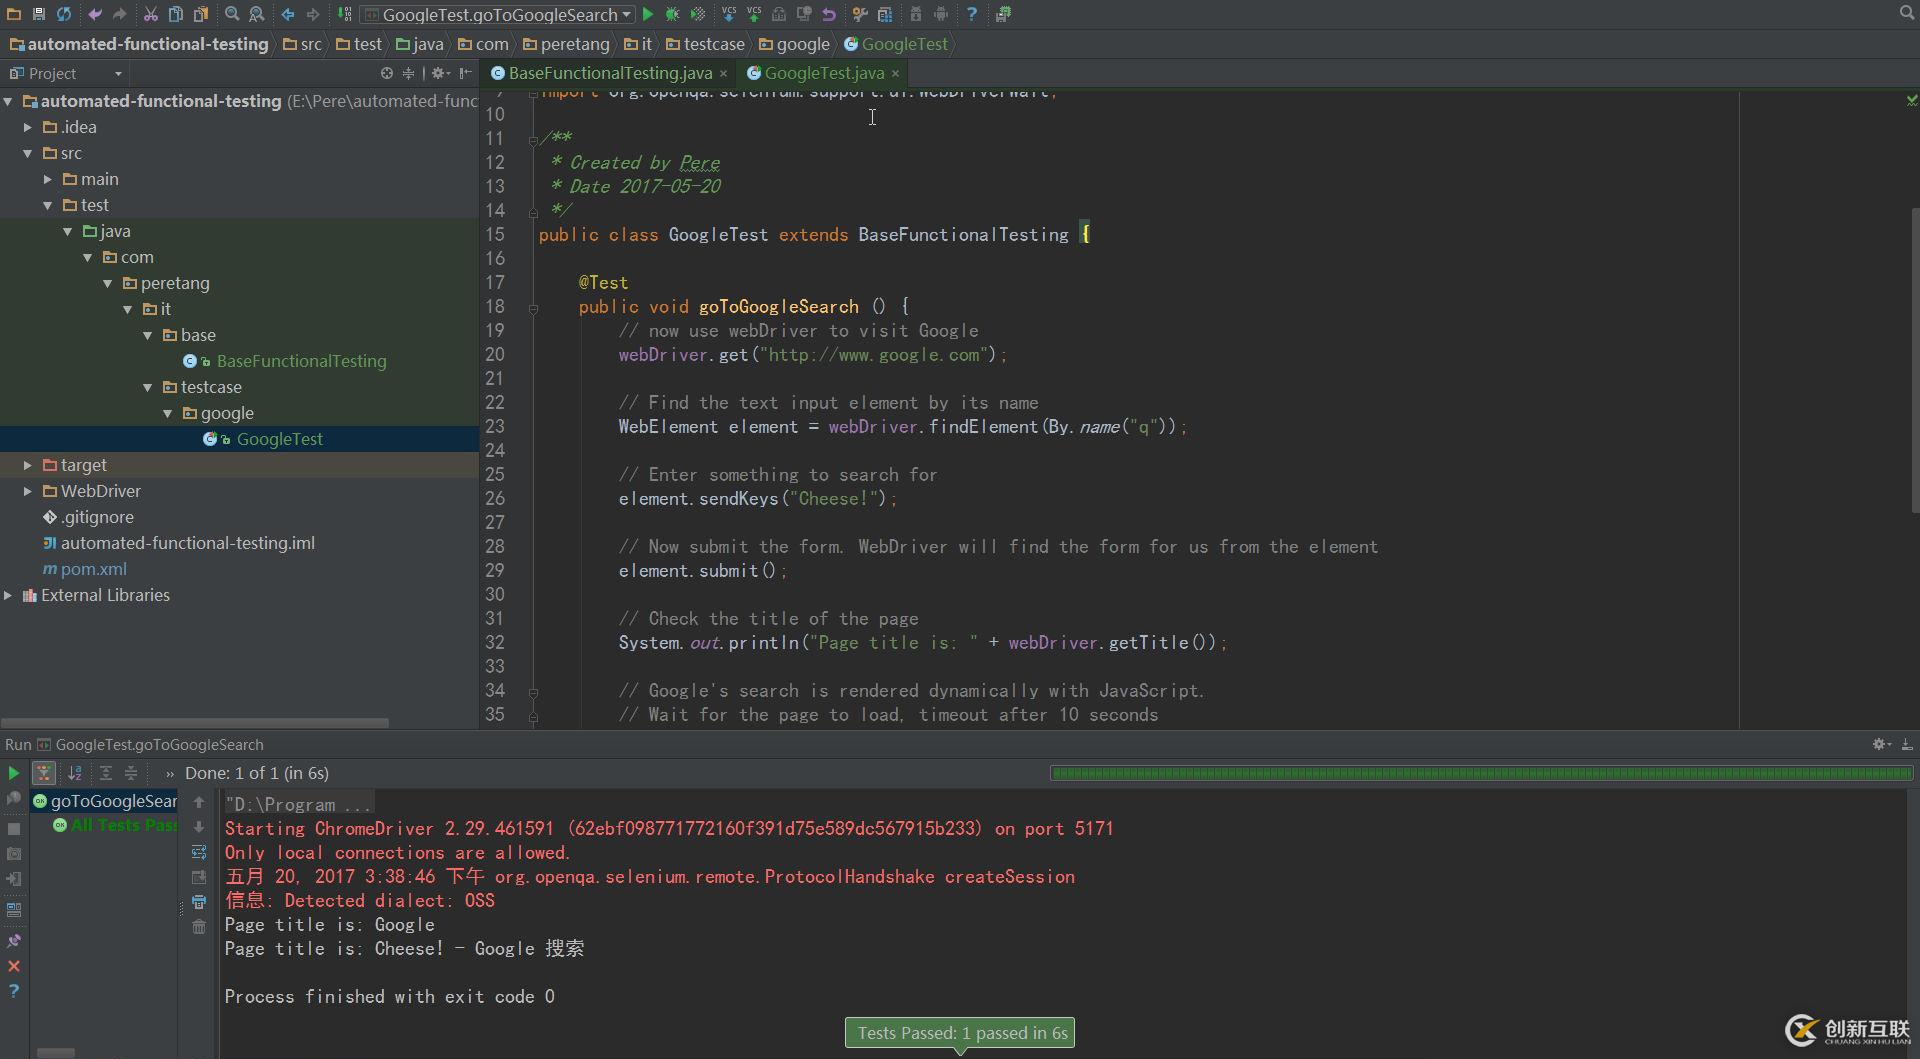This screenshot has height=1059, width=1920.
Task: Click the print icon in the console gutter
Action: pos(199,902)
